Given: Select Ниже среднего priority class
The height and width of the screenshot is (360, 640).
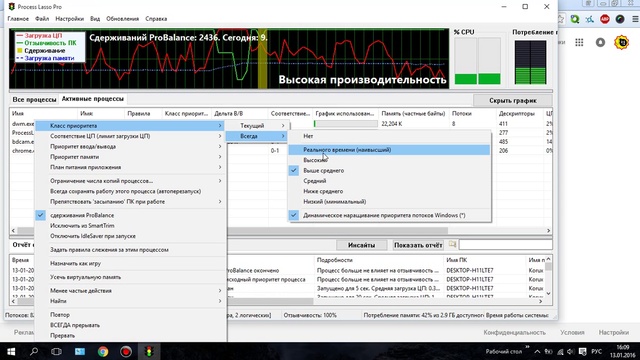Looking at the screenshot, I should pyautogui.click(x=389, y=191).
